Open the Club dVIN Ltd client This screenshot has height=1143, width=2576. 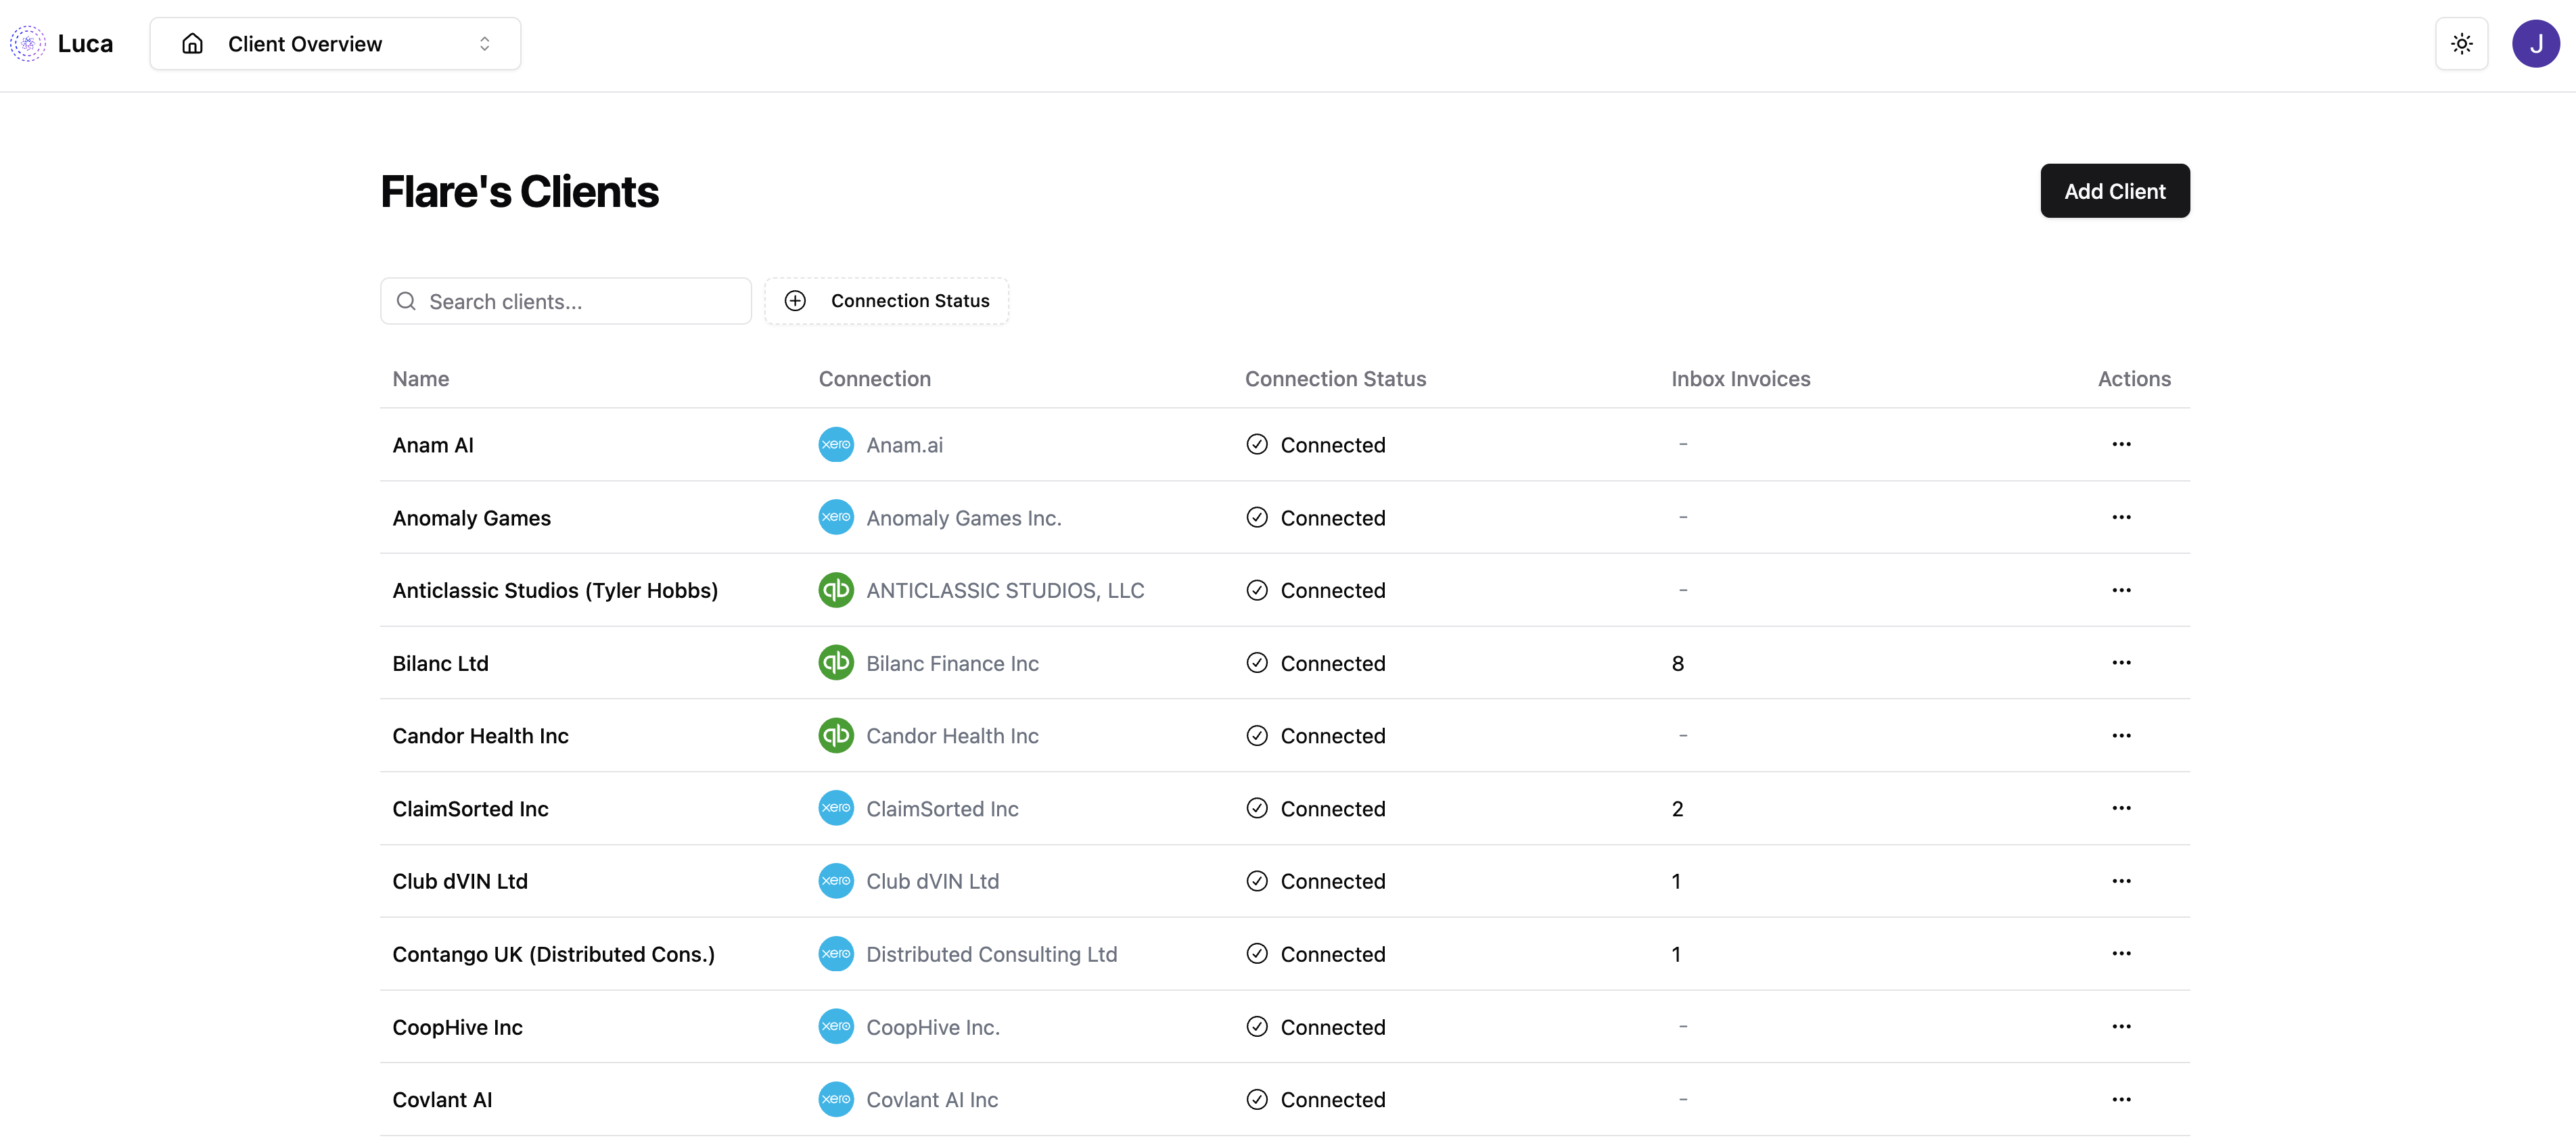[460, 881]
